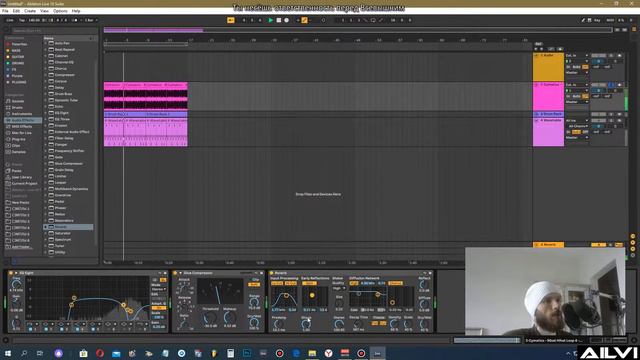Toggle Reverb device activator

pyautogui.click(x=271, y=273)
